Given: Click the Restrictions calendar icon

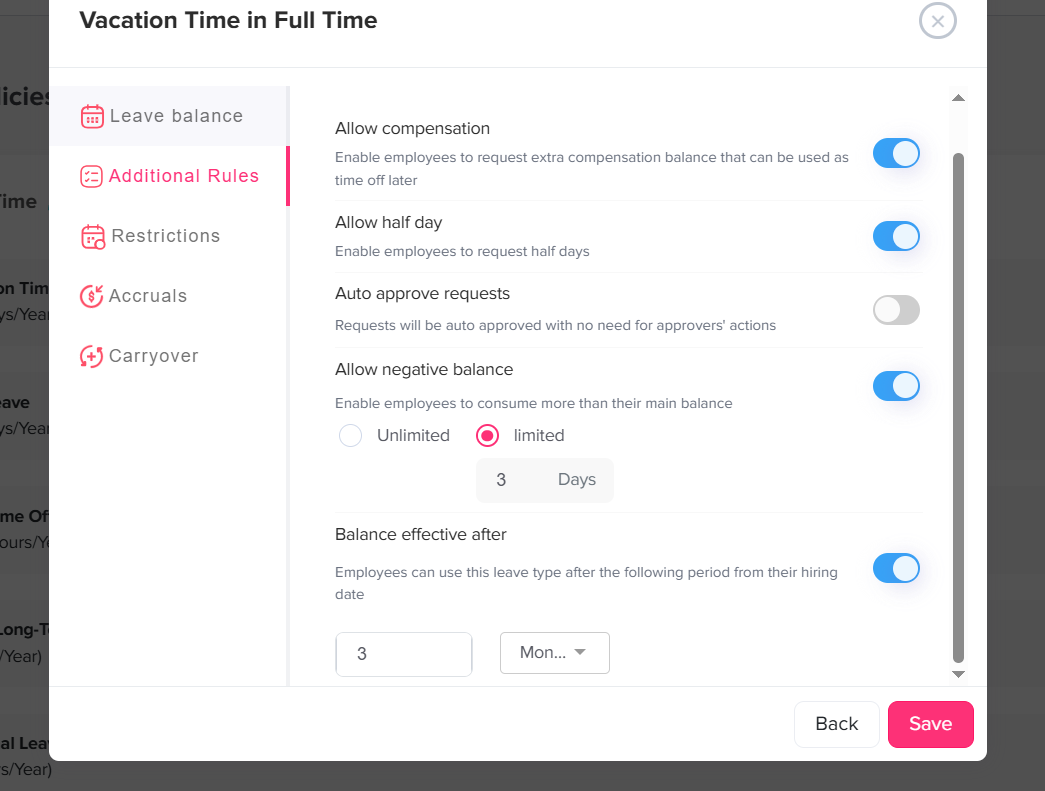Looking at the screenshot, I should 93,237.
